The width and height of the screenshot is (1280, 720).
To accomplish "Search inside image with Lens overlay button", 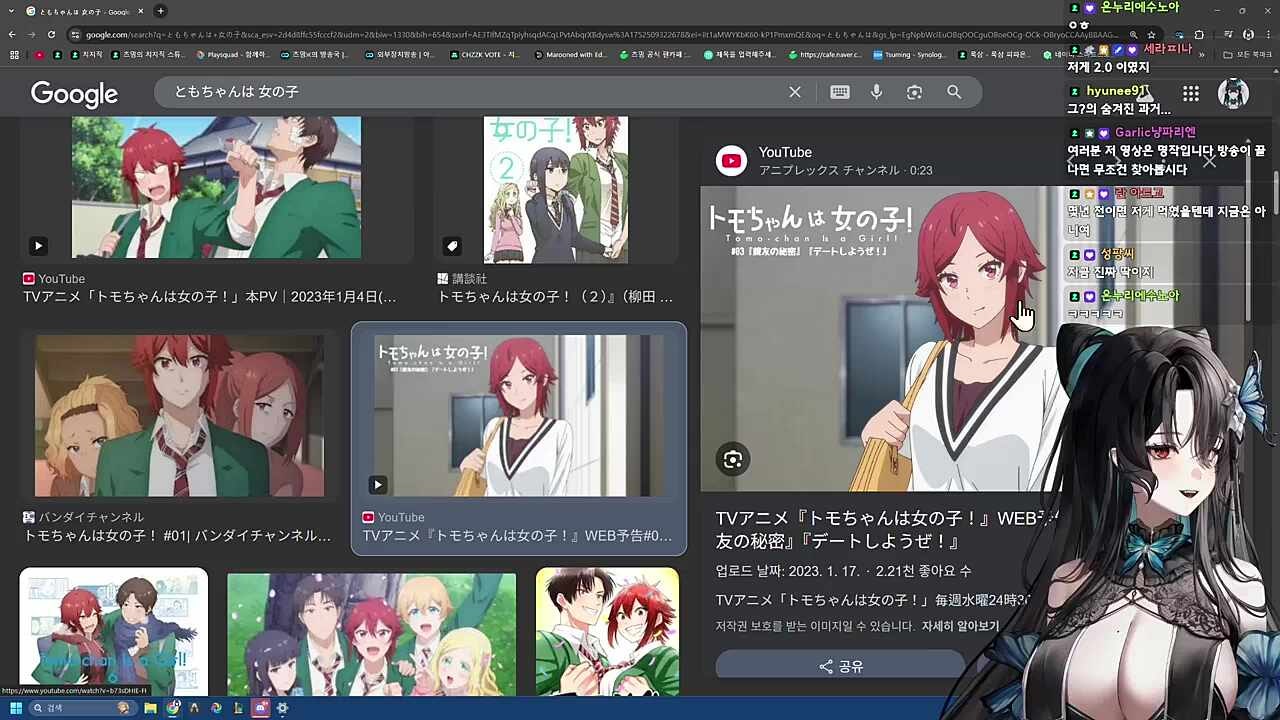I will tap(733, 459).
